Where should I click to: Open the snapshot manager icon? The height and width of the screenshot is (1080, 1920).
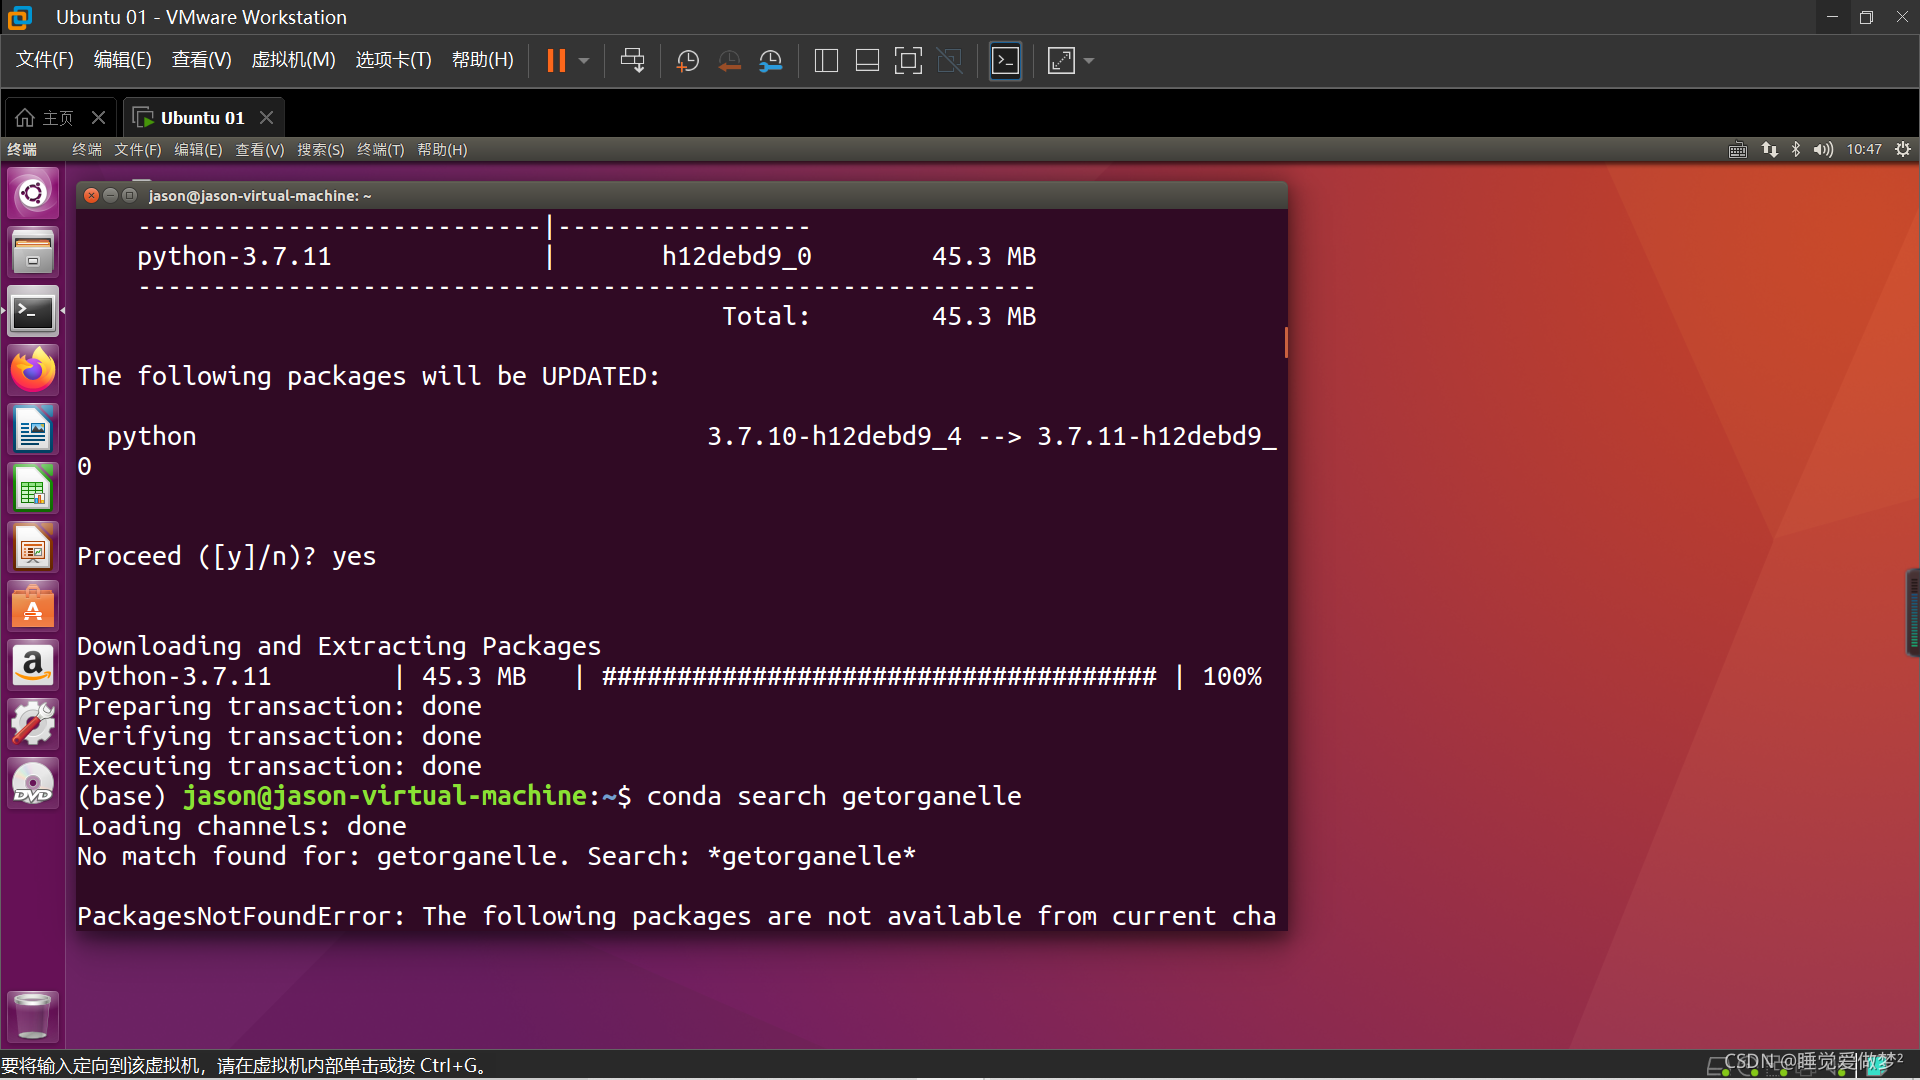point(770,61)
